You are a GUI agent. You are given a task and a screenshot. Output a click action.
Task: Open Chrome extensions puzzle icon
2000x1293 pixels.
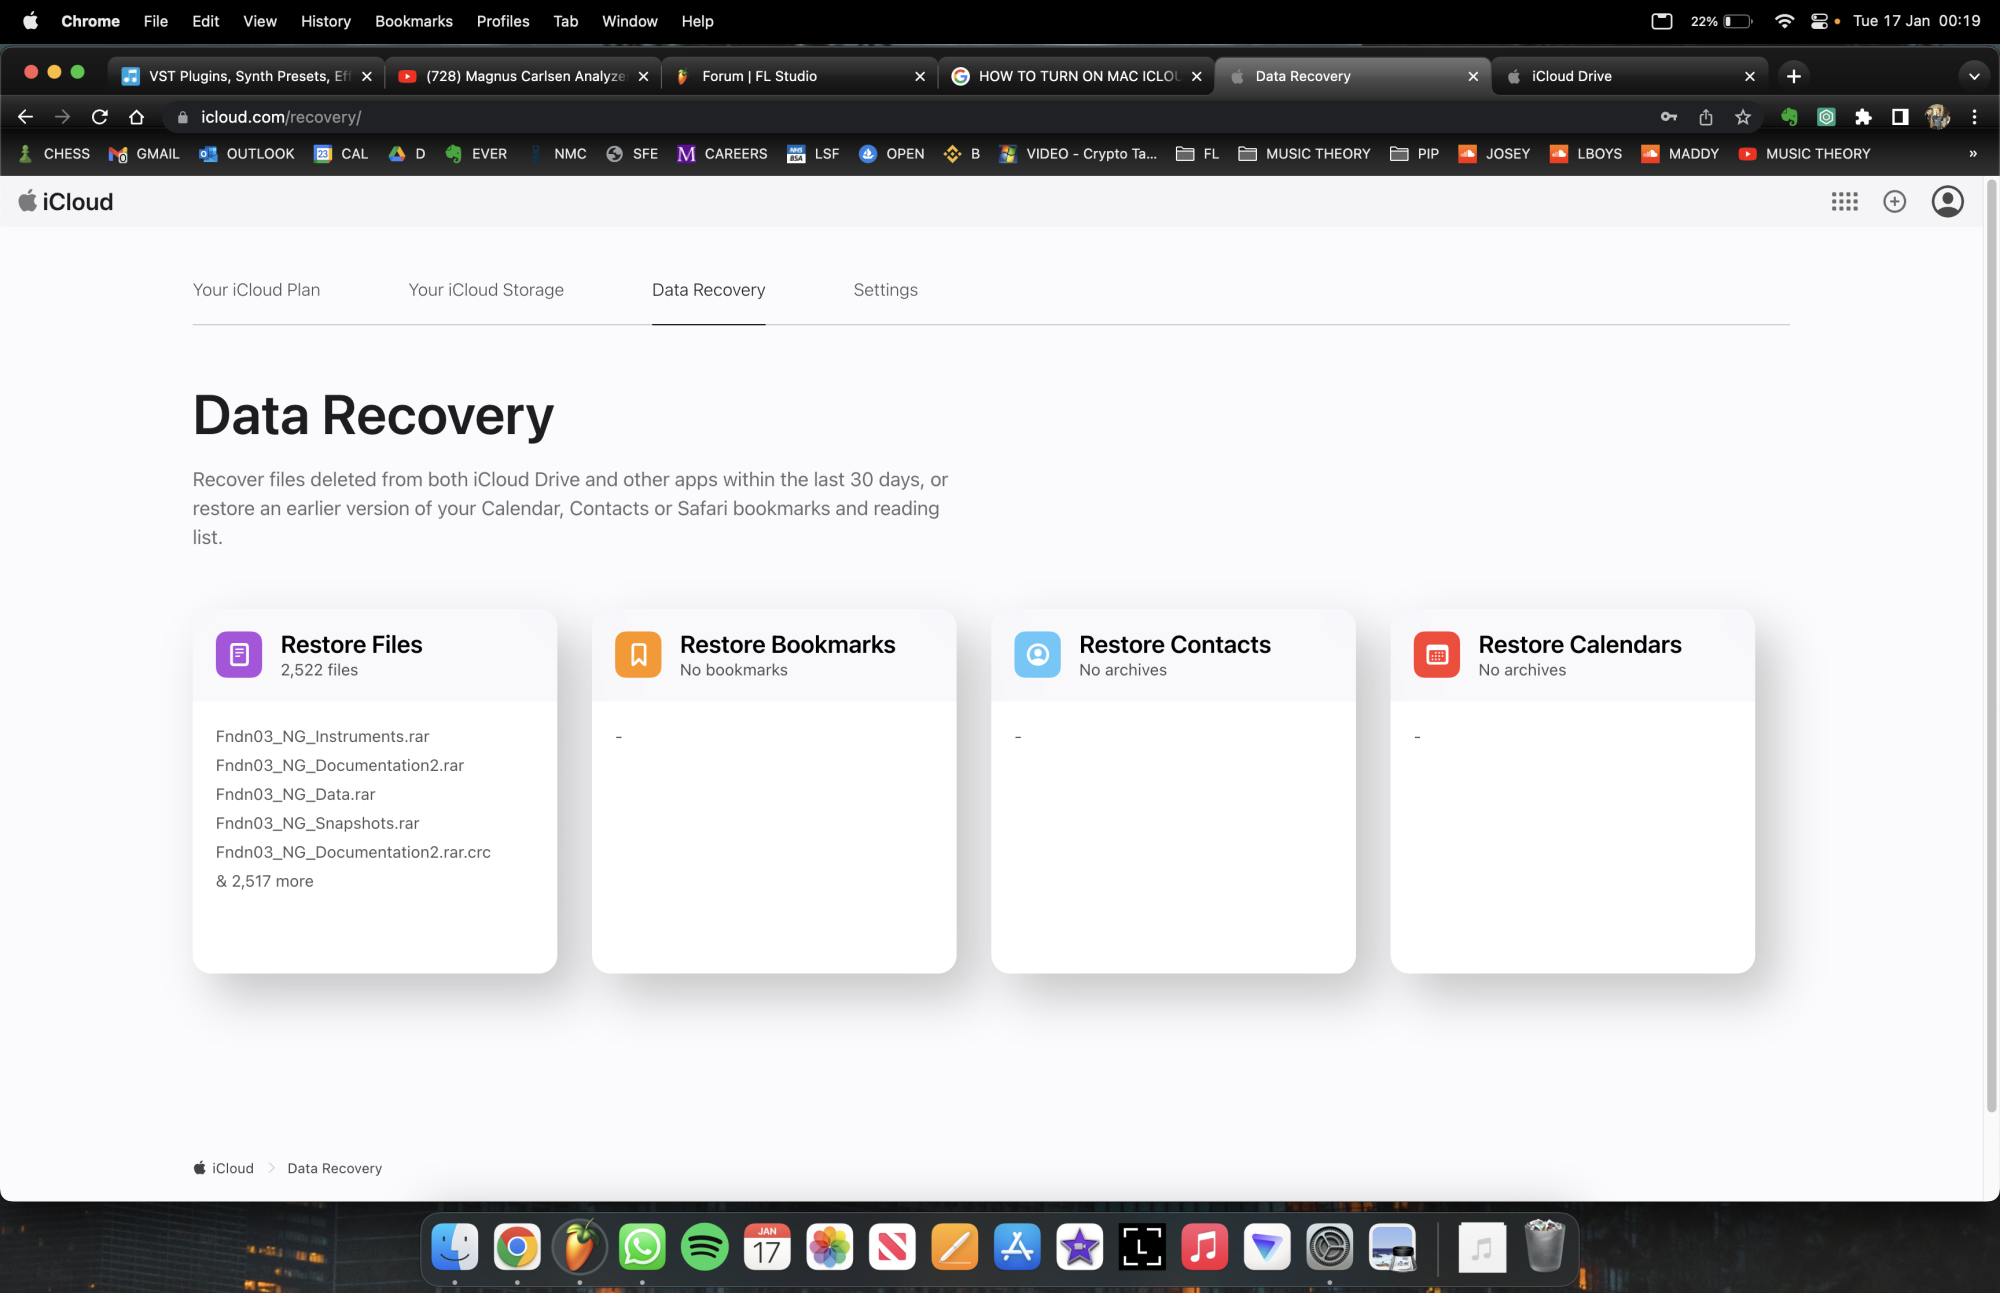point(1863,117)
